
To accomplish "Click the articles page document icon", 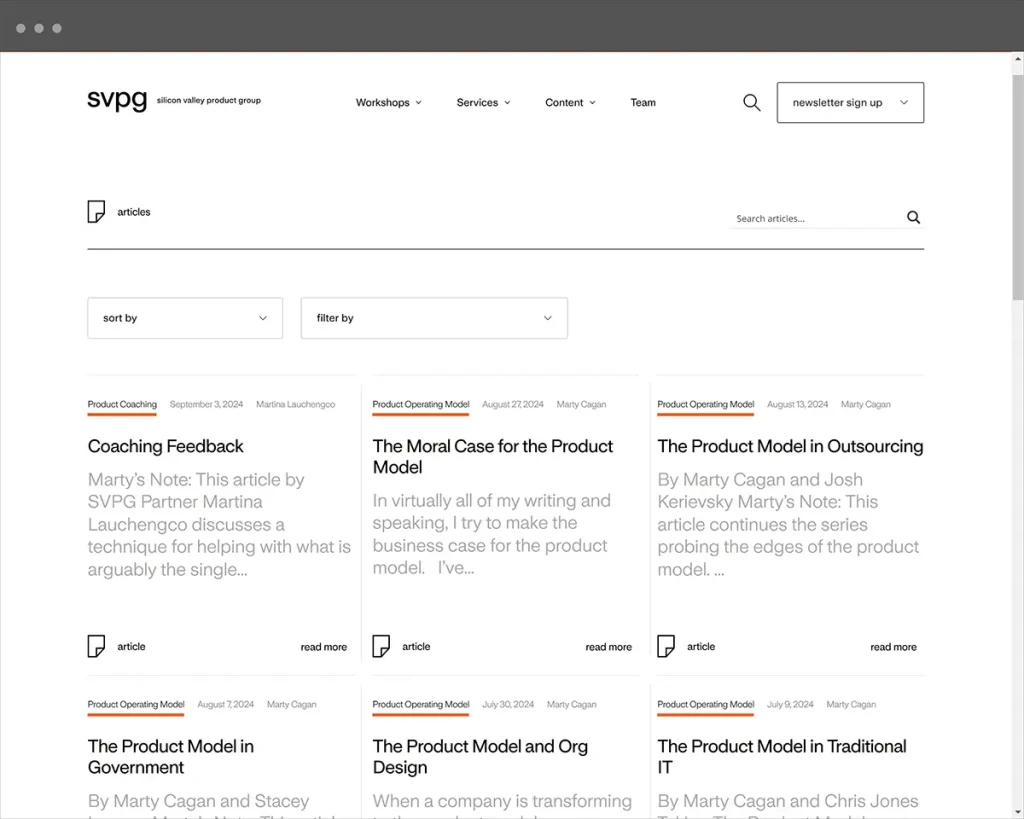I will (96, 212).
